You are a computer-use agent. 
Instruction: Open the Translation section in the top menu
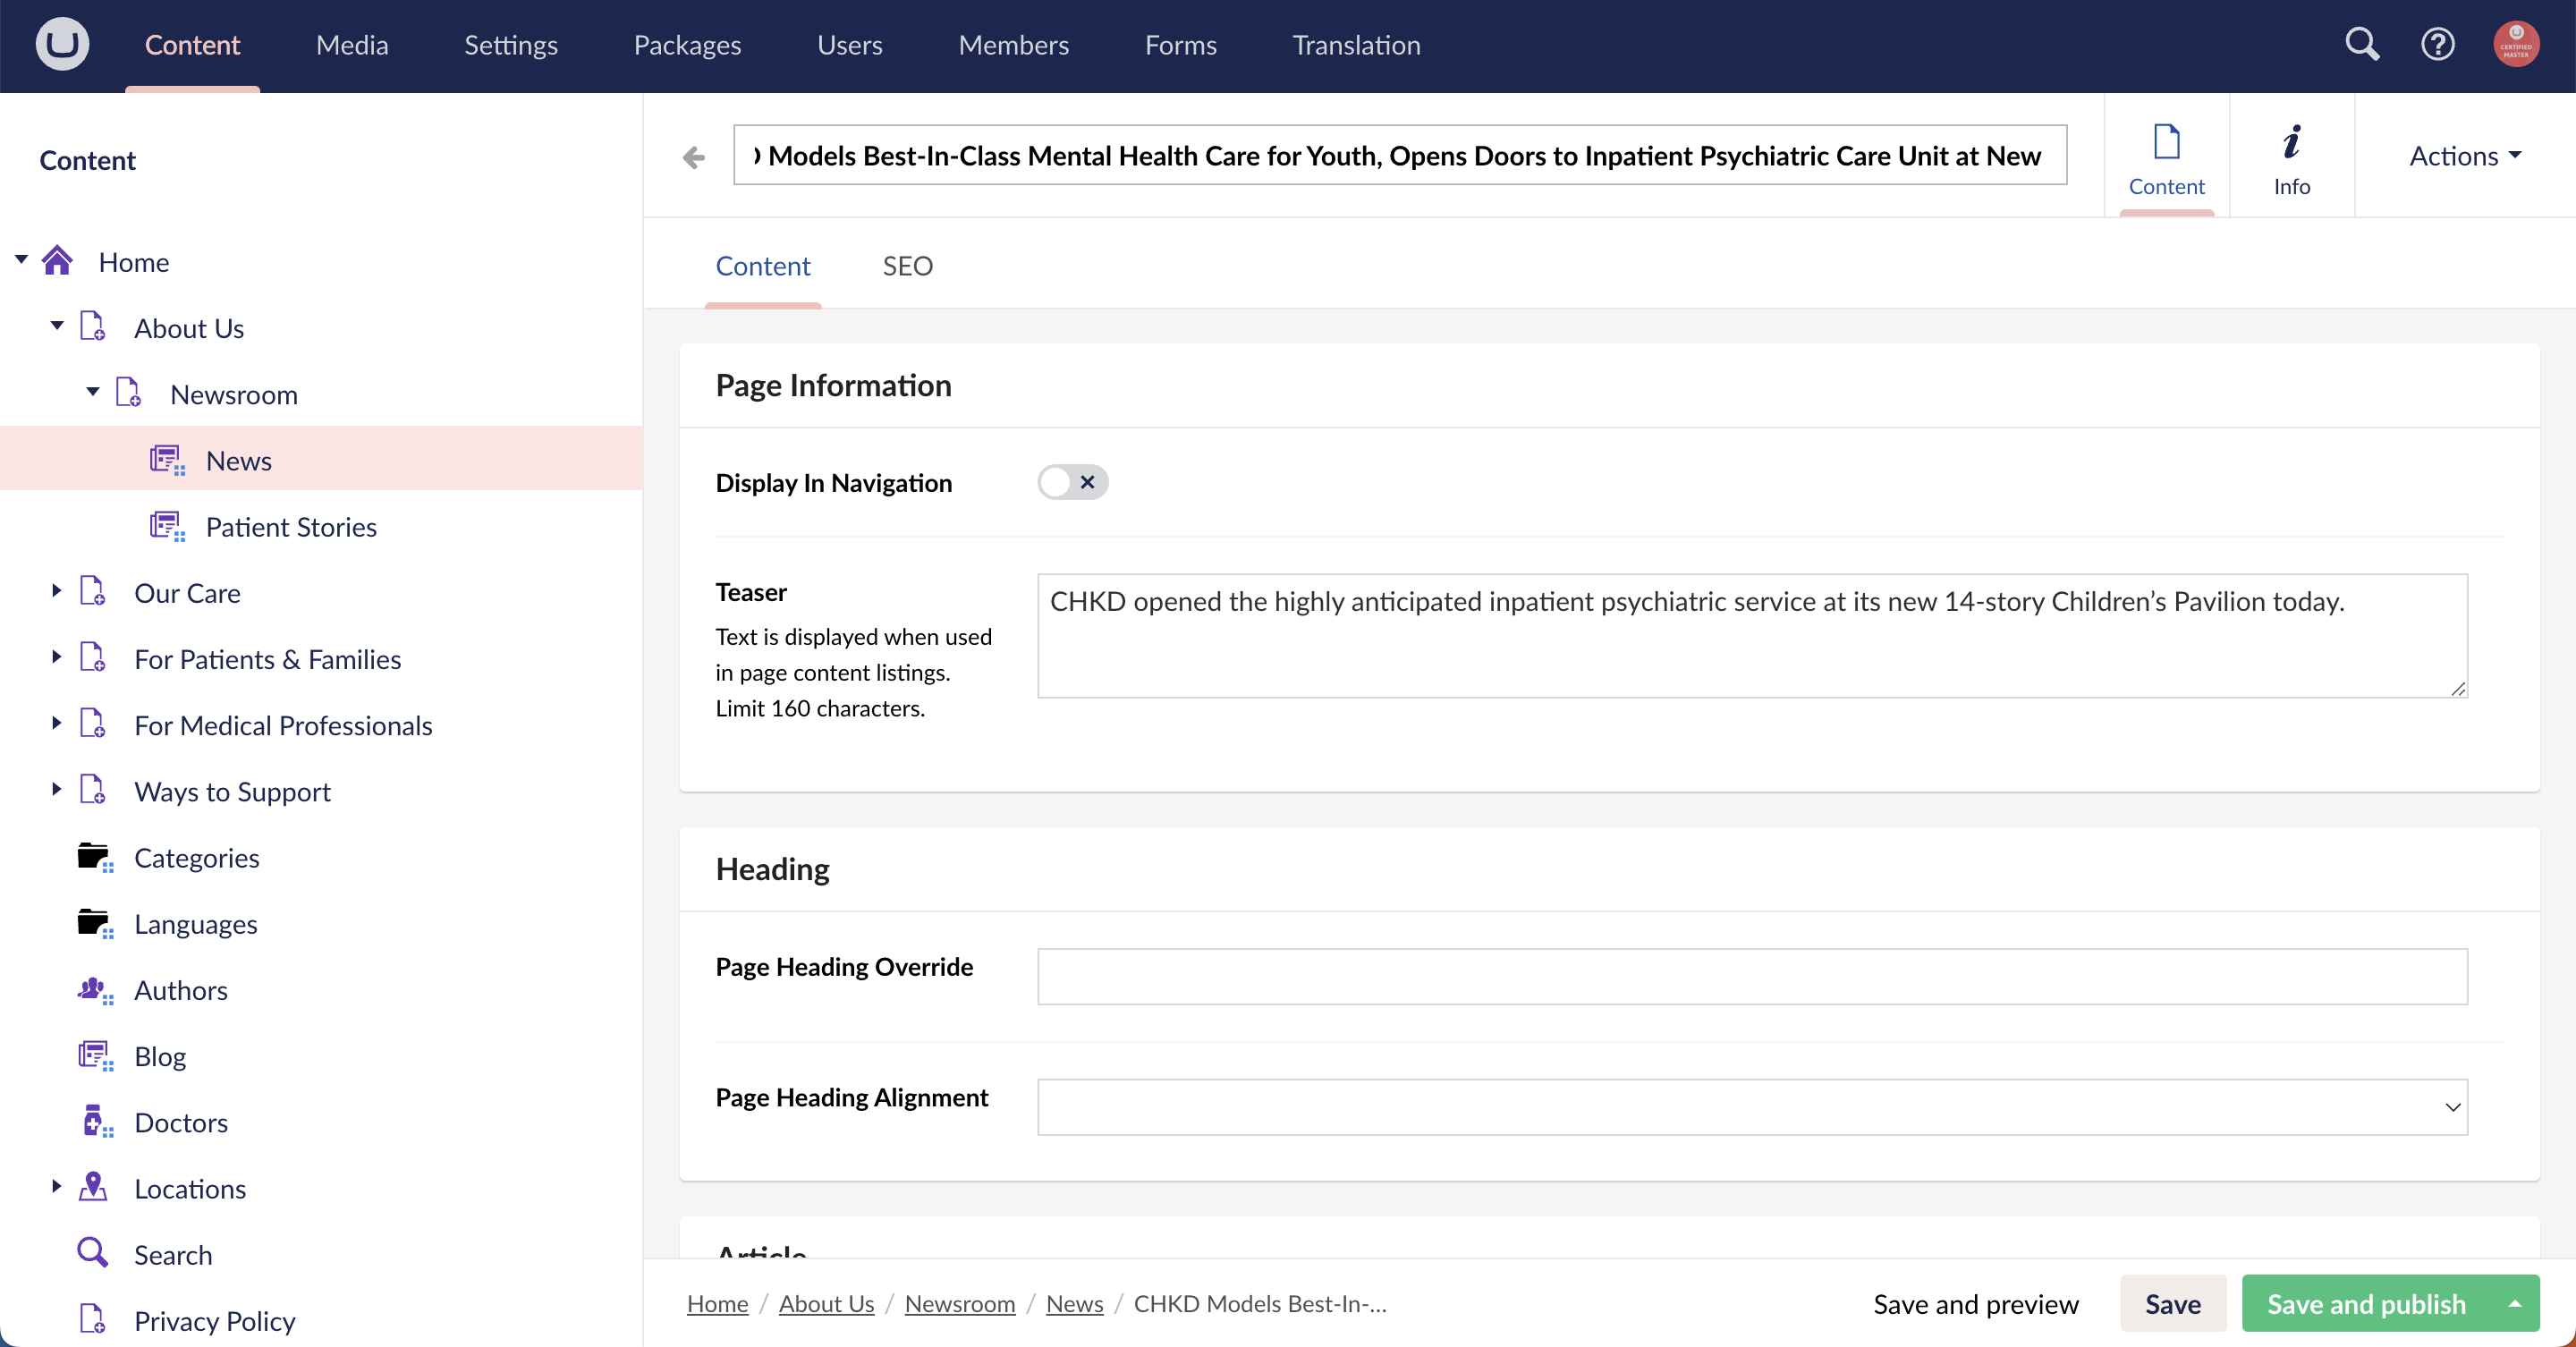[1355, 44]
